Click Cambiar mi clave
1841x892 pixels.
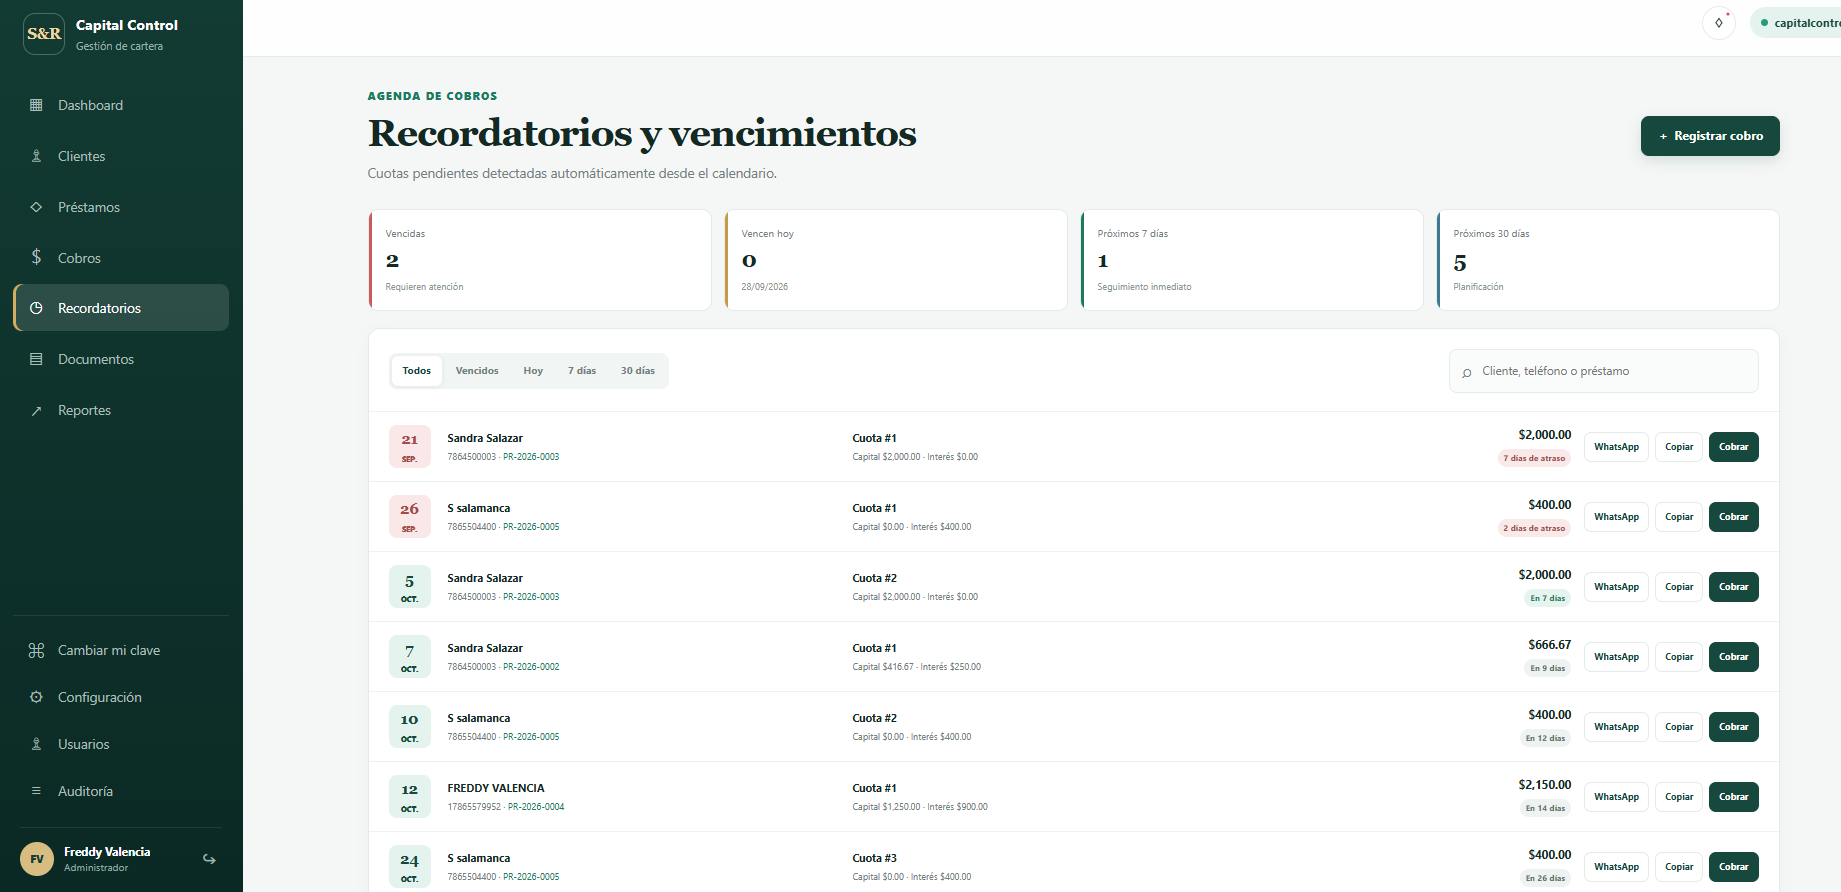pyautogui.click(x=121, y=650)
